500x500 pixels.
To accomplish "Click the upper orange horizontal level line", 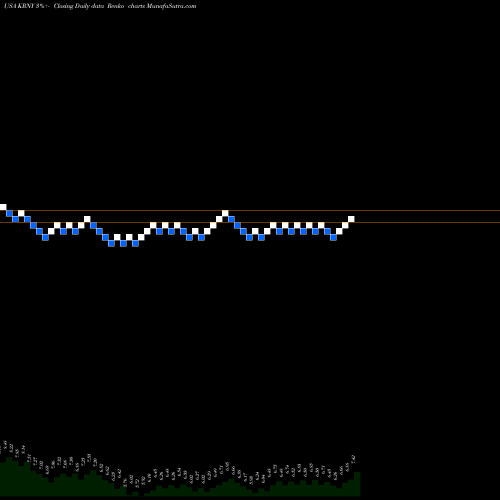I will 250,210.
